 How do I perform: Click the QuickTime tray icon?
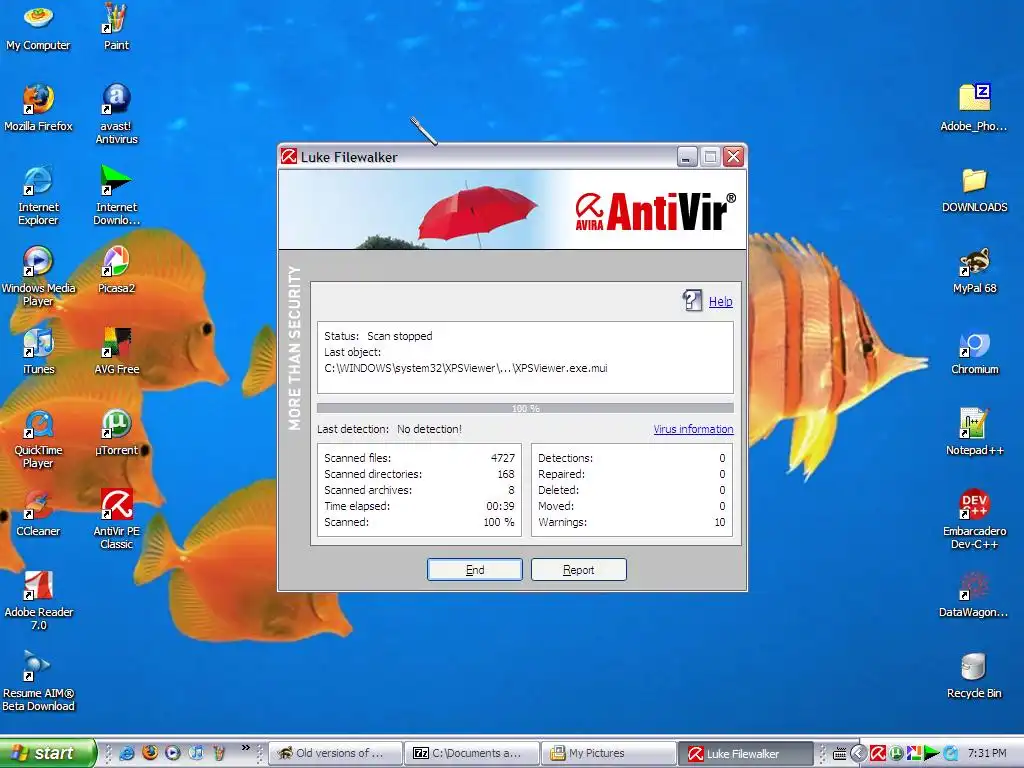tap(950, 753)
